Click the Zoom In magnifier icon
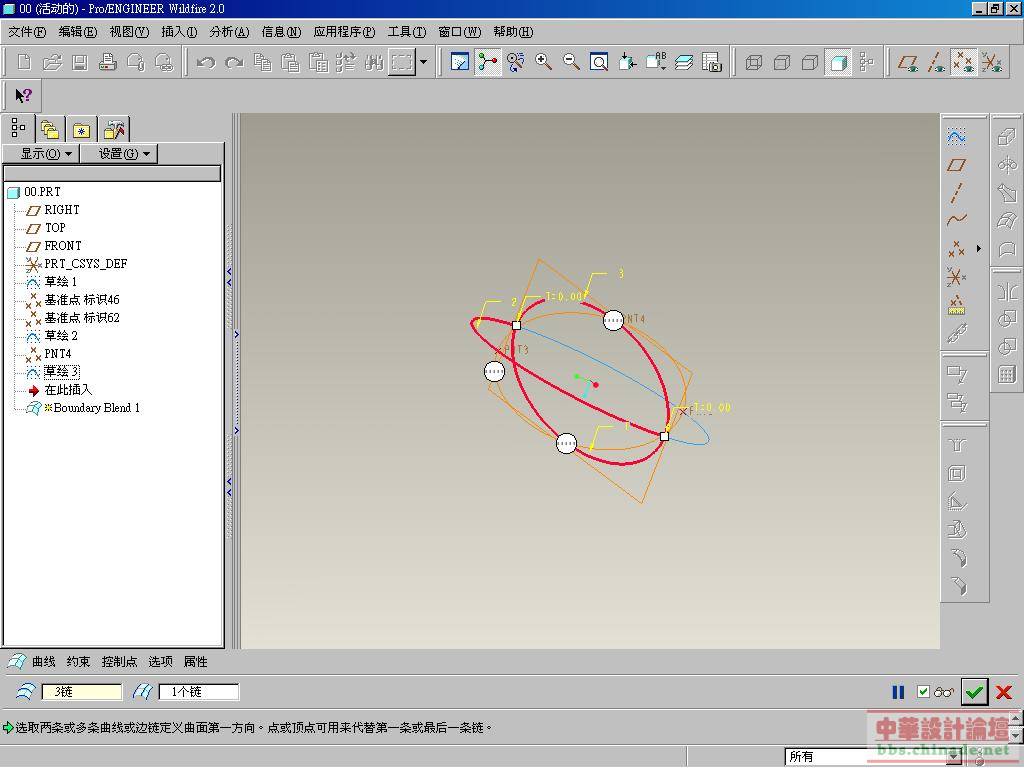This screenshot has width=1024, height=768. 544,62
